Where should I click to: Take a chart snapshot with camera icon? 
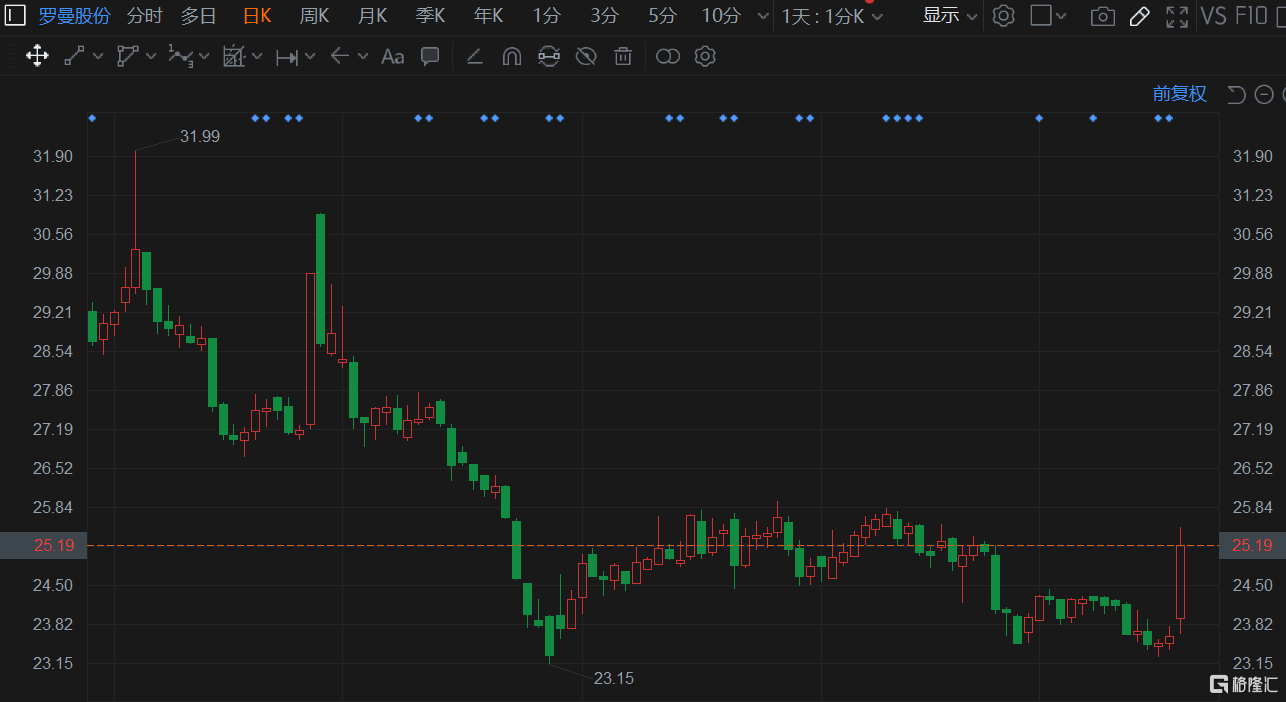pyautogui.click(x=1102, y=16)
